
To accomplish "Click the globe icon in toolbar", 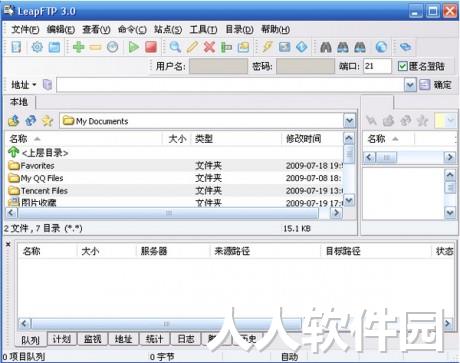I will point(381,47).
